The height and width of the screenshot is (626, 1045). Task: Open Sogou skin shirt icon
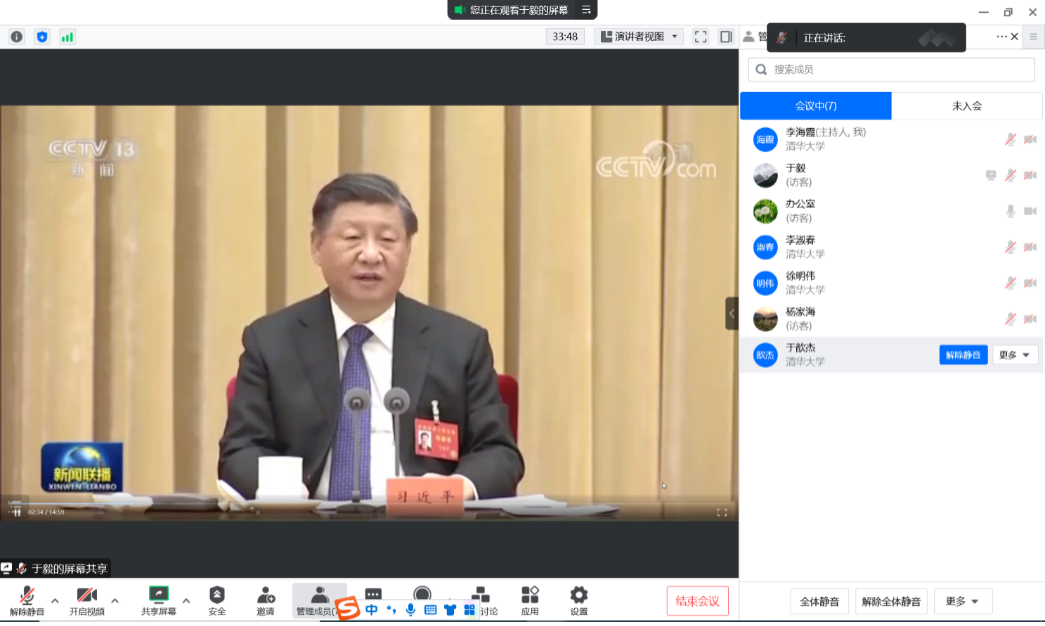click(x=450, y=610)
